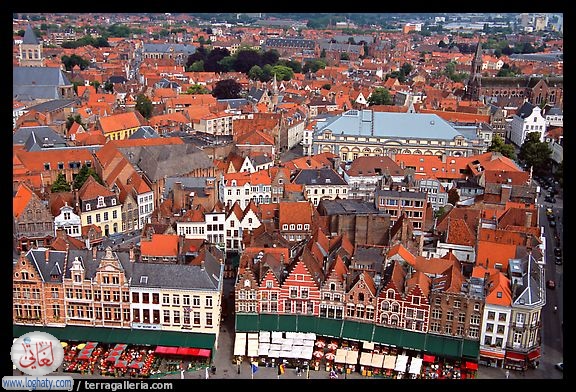The height and width of the screenshot is (392, 576).
Task: Open the www.loghaty.com link
Action: (37, 383)
